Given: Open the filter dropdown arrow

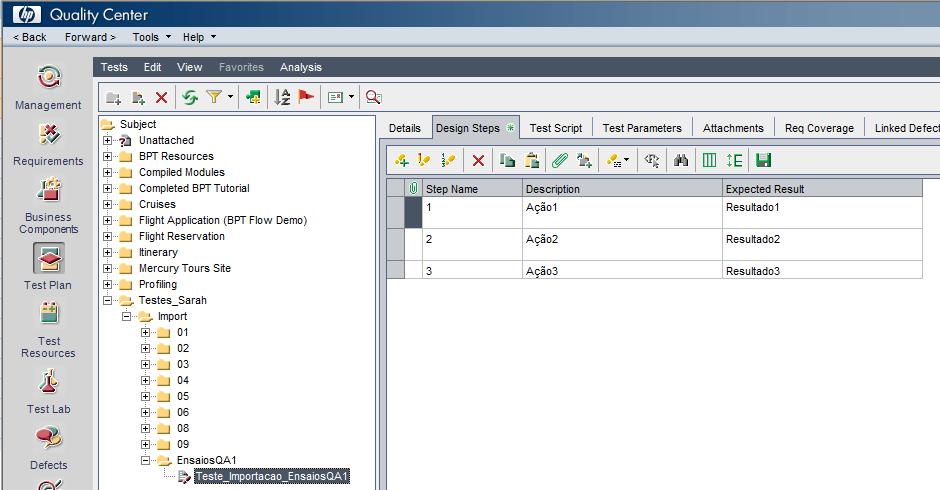Looking at the screenshot, I should pos(230,97).
